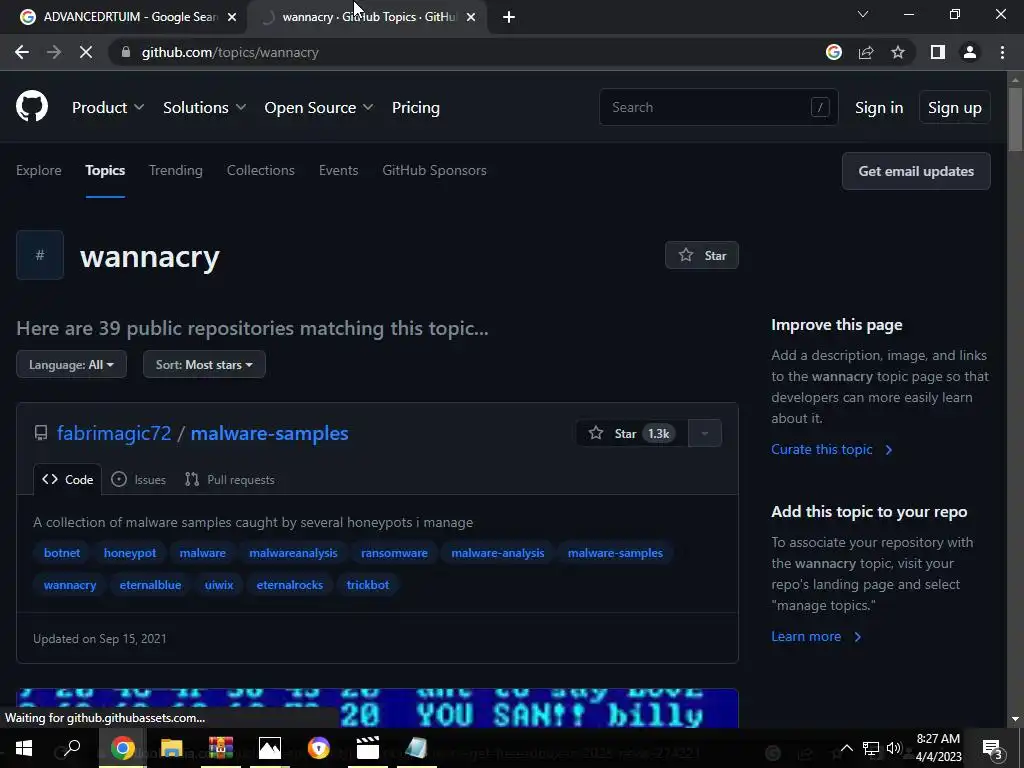Open Photos app from taskbar
Viewport: 1024px width, 768px height.
270,748
